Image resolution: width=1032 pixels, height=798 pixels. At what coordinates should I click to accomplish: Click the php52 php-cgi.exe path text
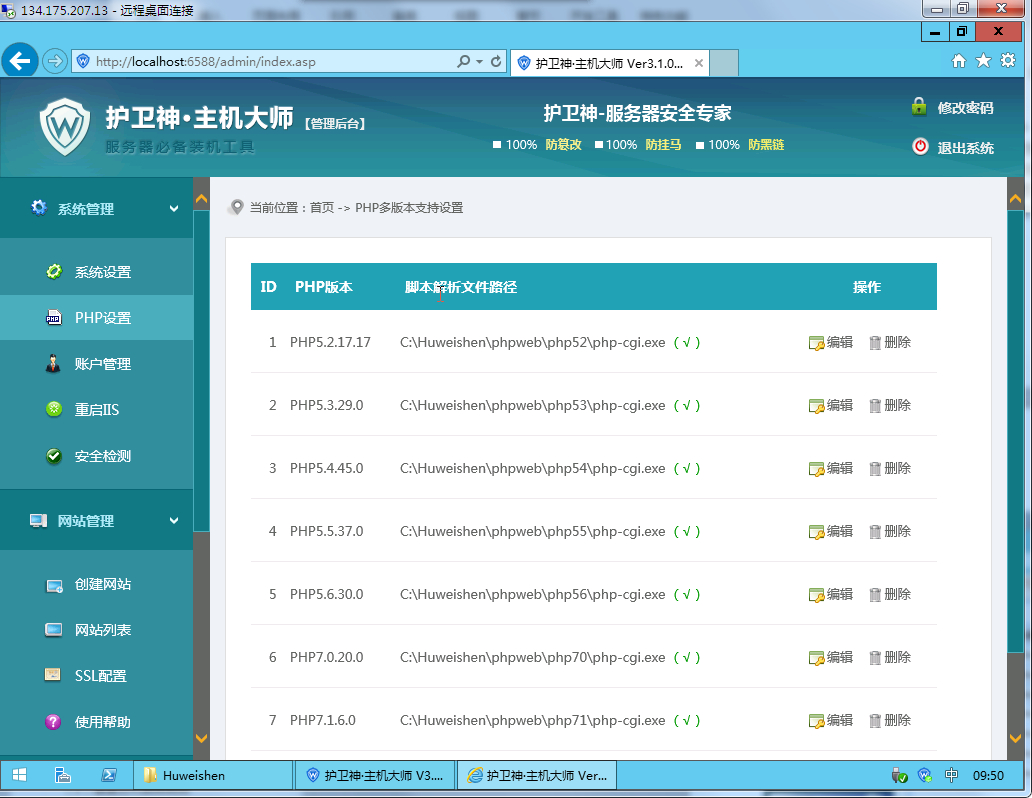point(532,342)
